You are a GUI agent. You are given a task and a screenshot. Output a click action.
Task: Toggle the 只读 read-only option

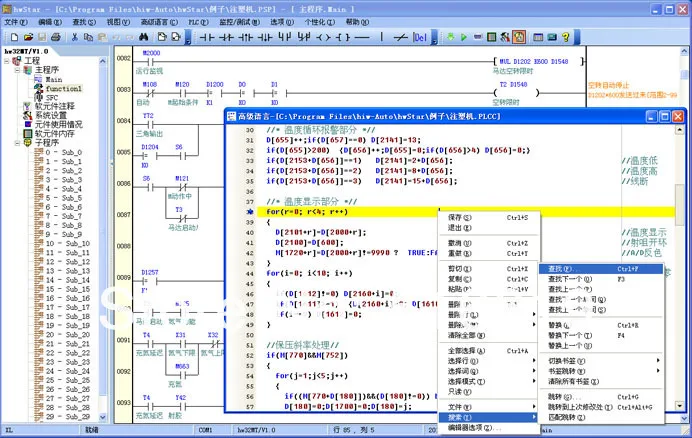pyautogui.click(x=489, y=392)
